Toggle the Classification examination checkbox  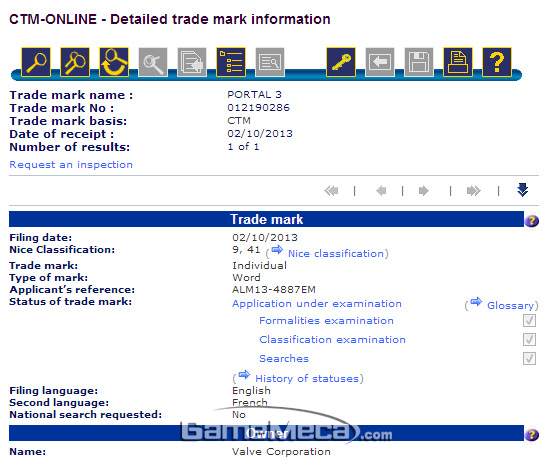(529, 340)
